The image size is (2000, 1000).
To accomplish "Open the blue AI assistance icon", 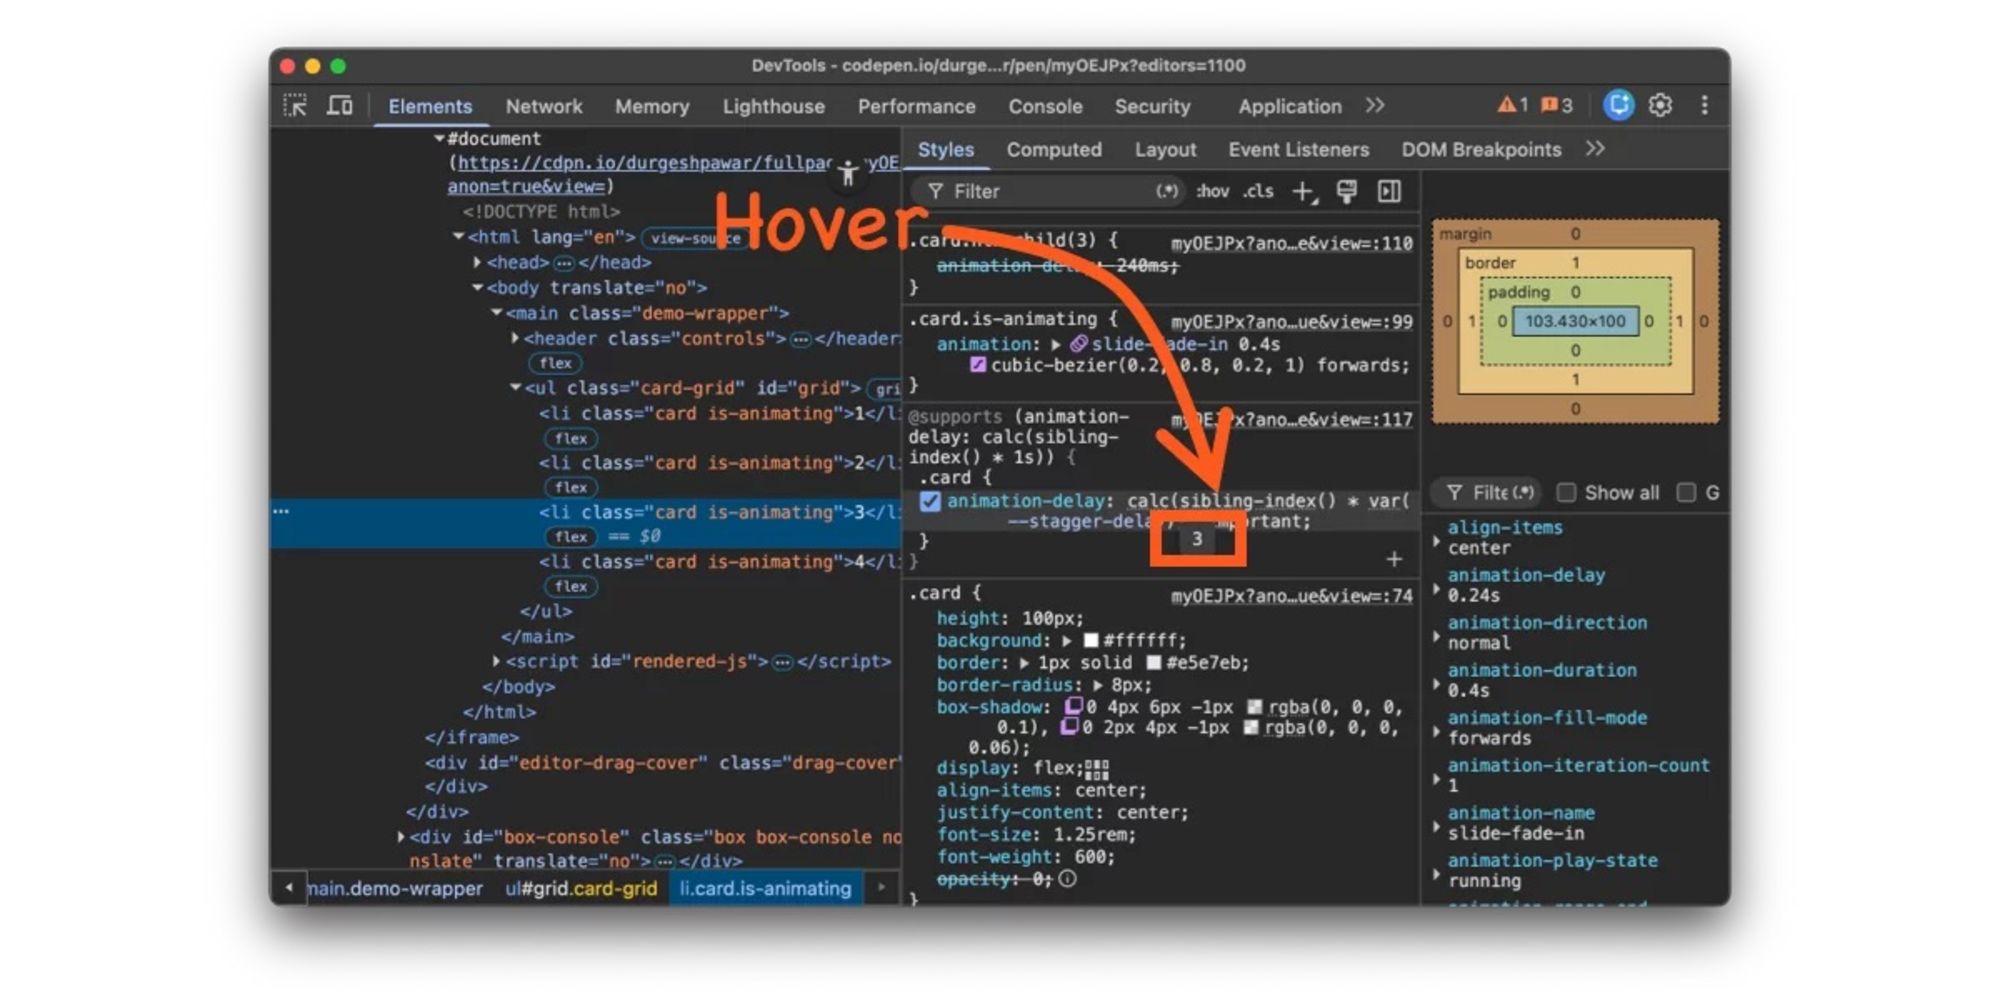I will (1618, 105).
